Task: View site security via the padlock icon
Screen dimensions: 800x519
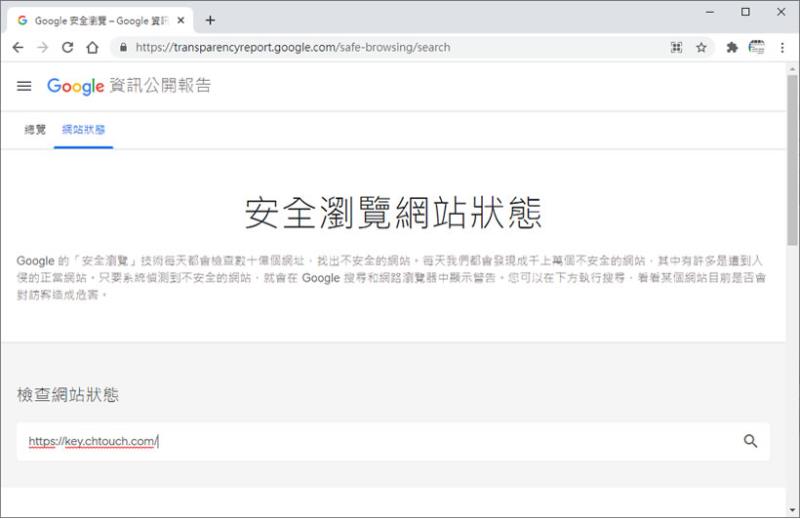Action: coord(123,47)
